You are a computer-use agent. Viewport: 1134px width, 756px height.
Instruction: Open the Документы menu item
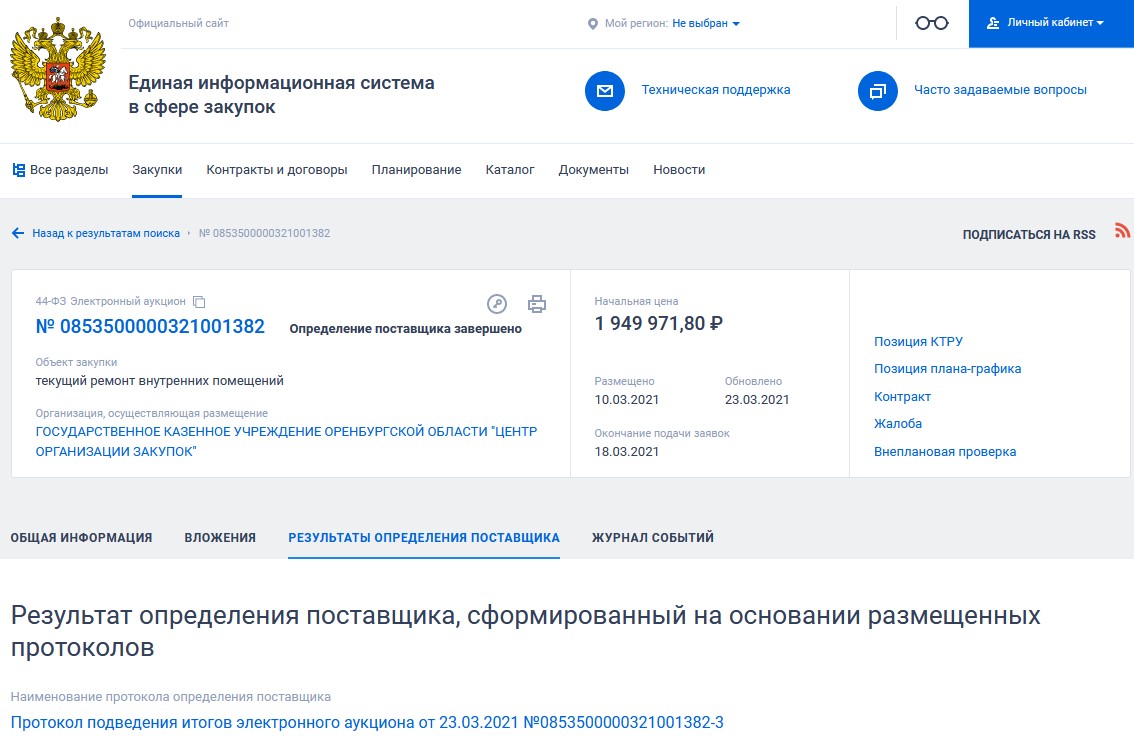pos(594,170)
